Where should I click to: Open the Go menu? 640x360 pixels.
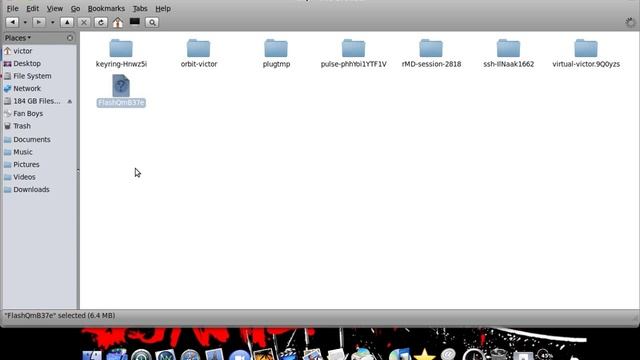click(x=76, y=9)
